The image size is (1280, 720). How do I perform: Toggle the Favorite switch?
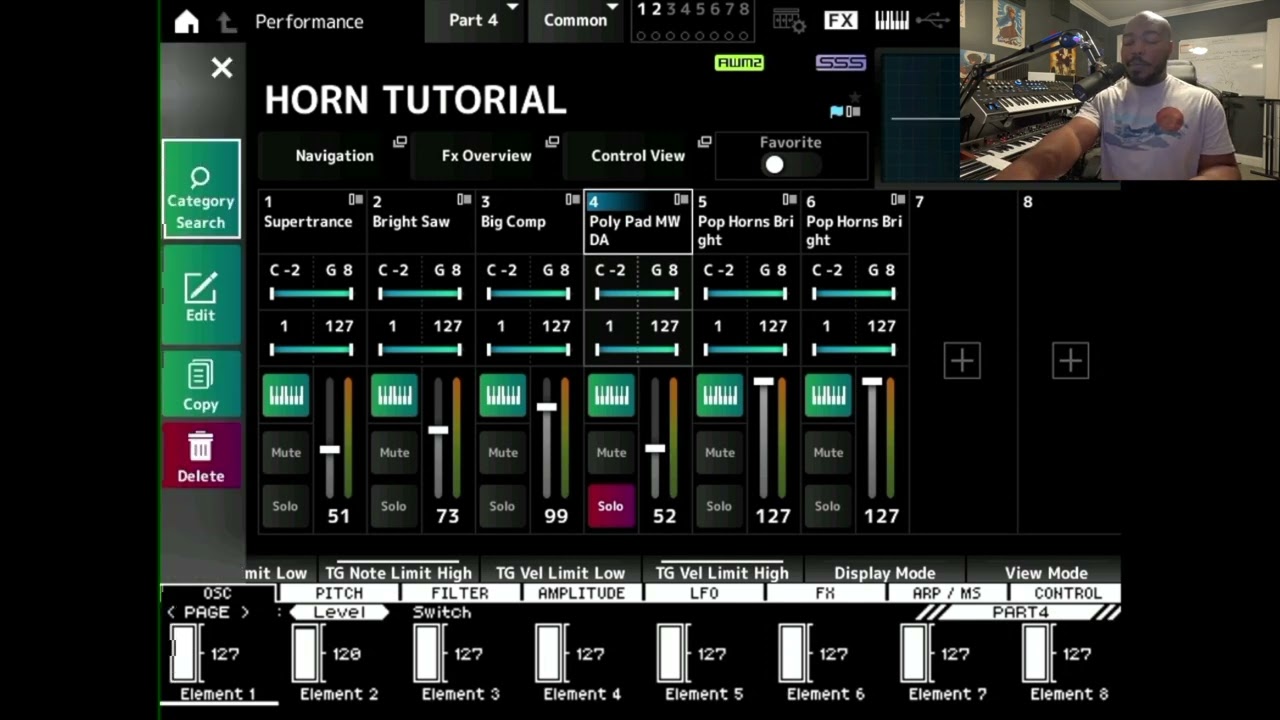click(789, 165)
